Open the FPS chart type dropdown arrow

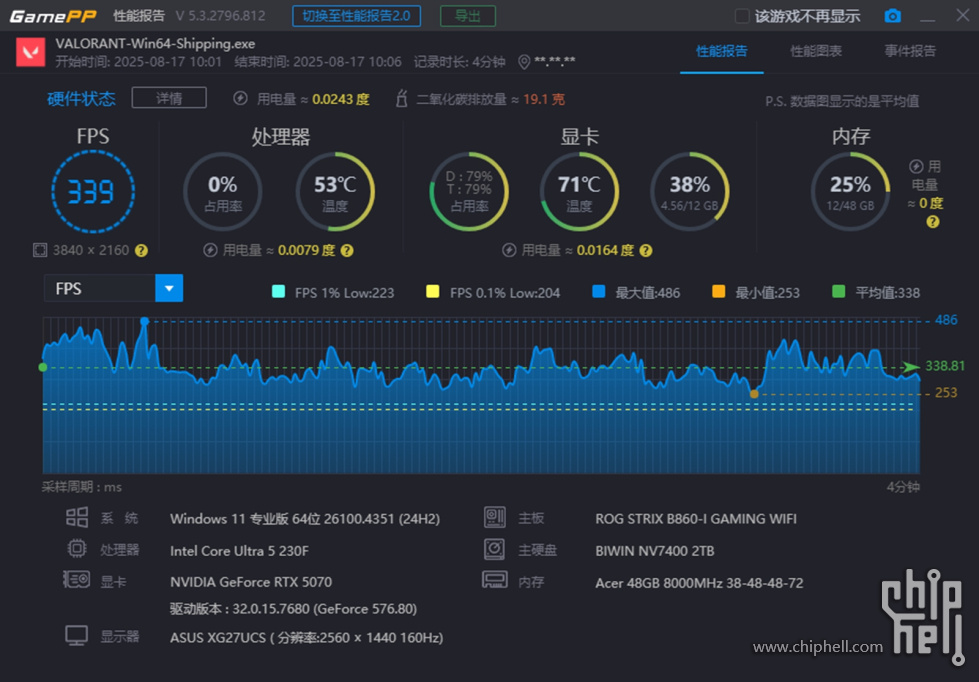[169, 289]
